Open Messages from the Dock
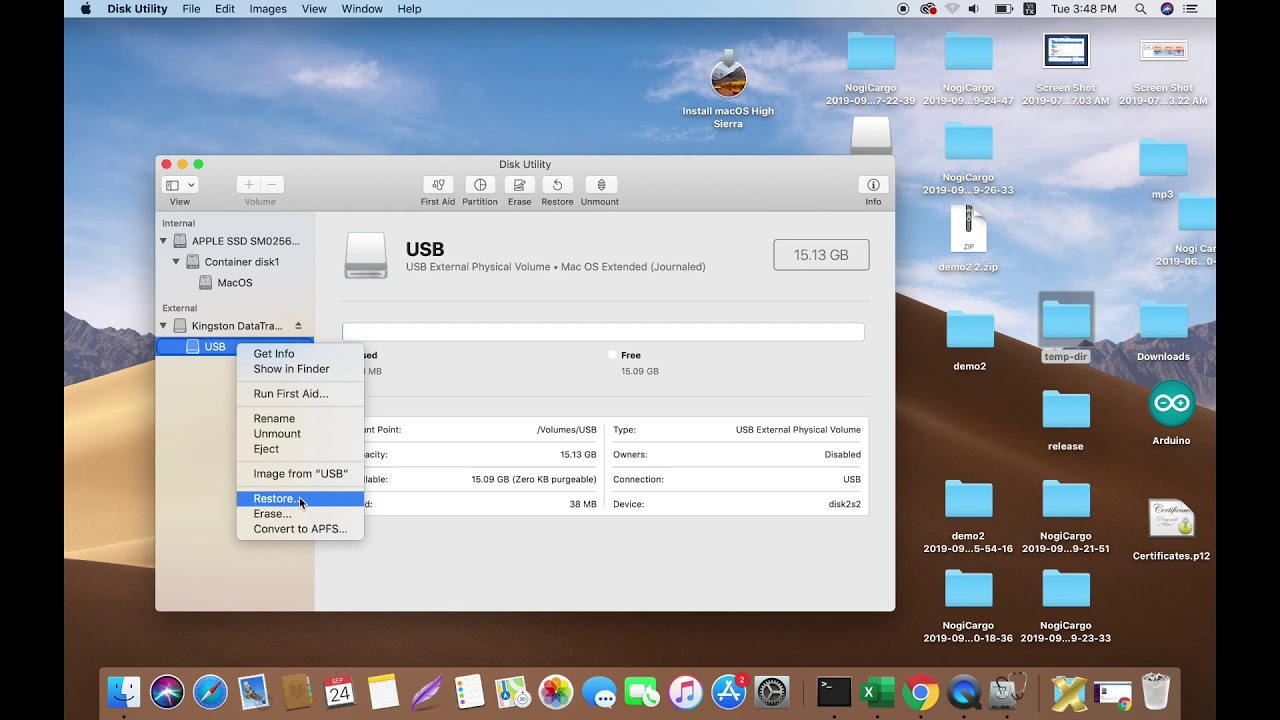This screenshot has width=1280, height=720. pos(599,692)
